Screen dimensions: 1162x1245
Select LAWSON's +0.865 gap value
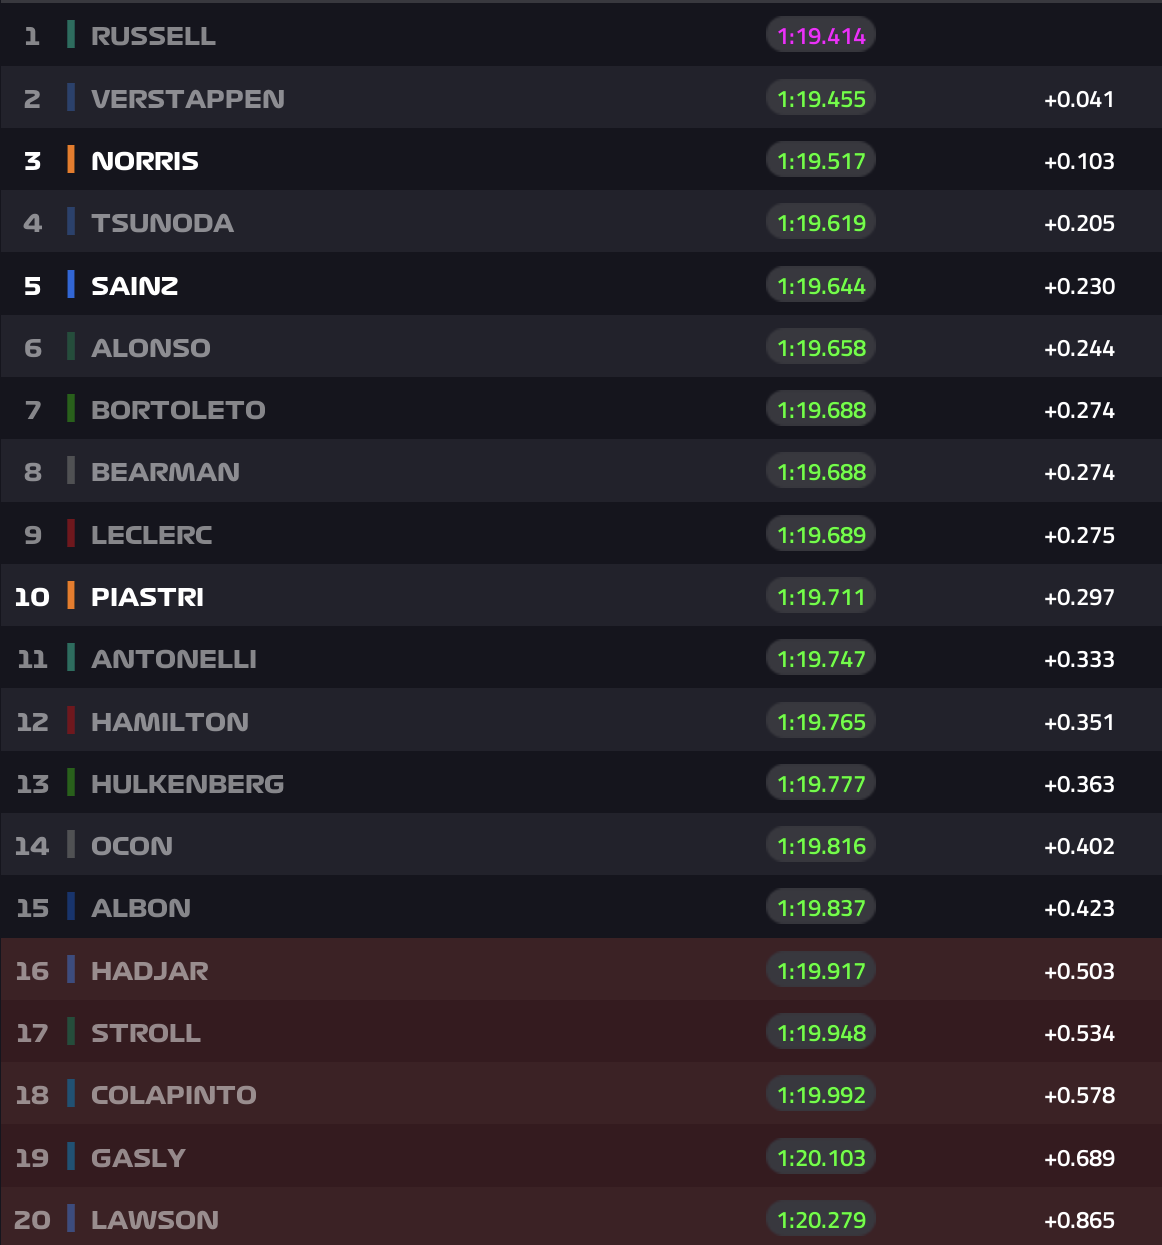click(x=1079, y=1220)
